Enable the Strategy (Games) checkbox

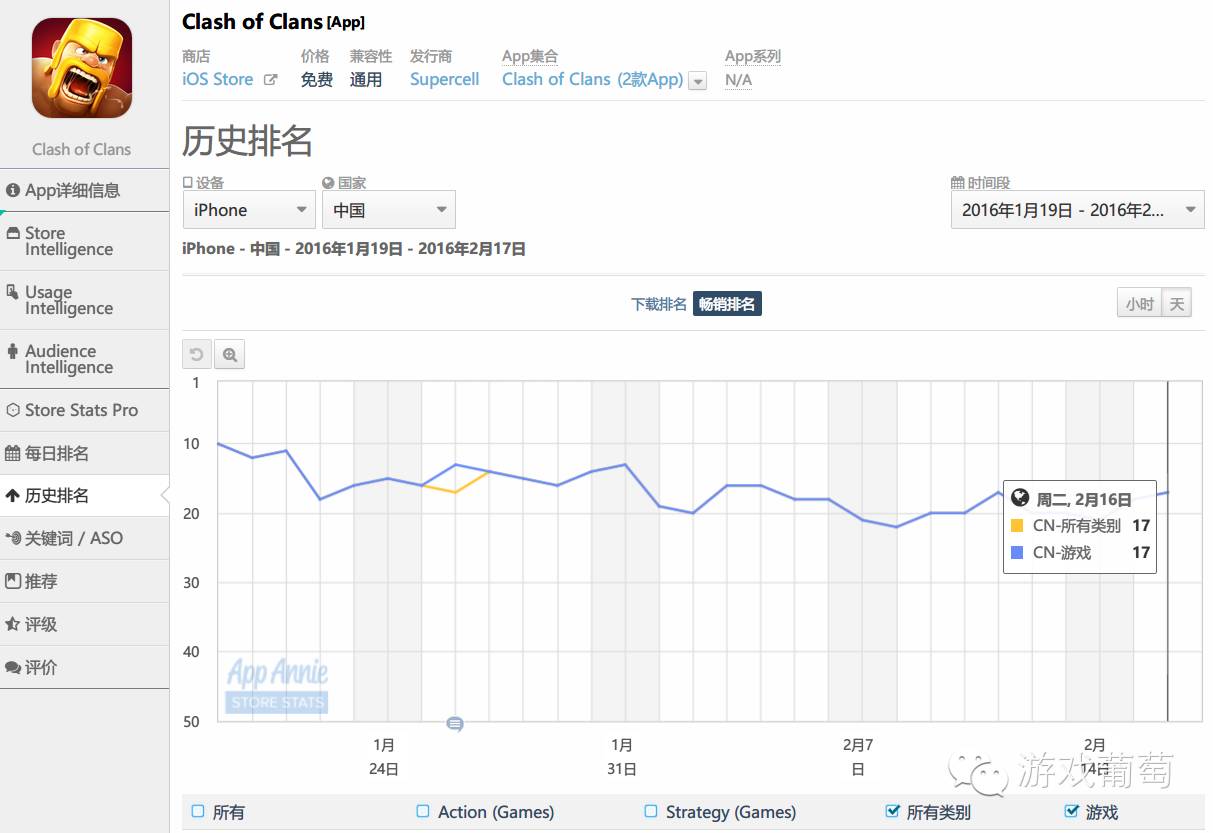[650, 811]
